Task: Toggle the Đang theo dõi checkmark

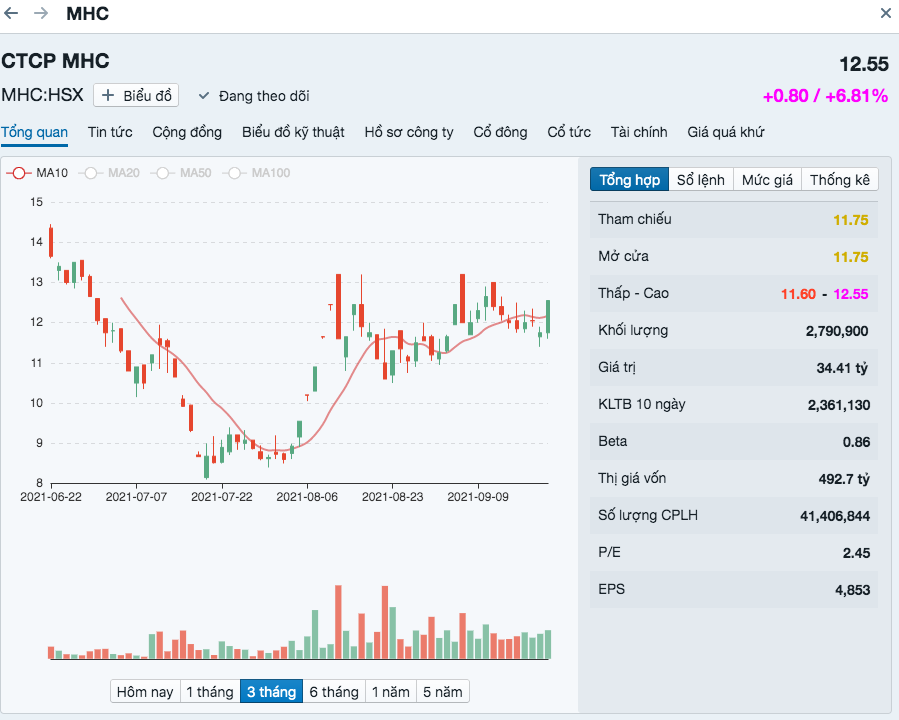Action: pos(204,96)
